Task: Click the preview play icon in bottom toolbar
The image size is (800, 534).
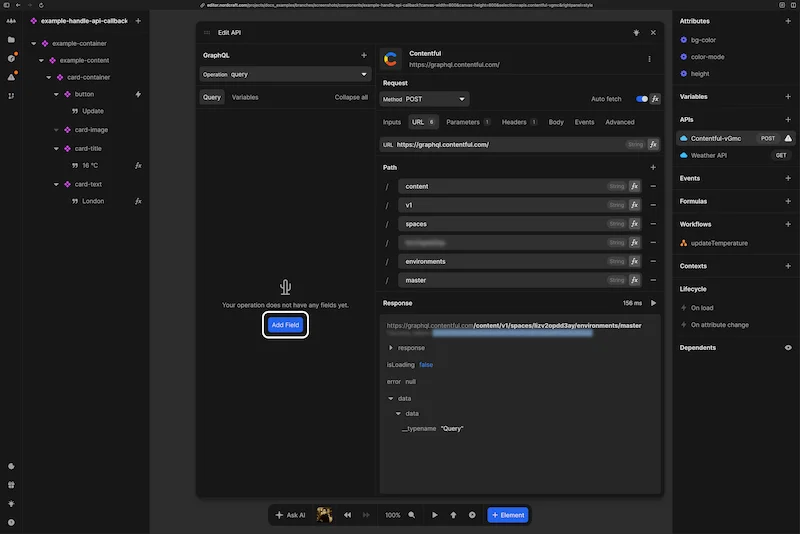Action: [x=435, y=515]
